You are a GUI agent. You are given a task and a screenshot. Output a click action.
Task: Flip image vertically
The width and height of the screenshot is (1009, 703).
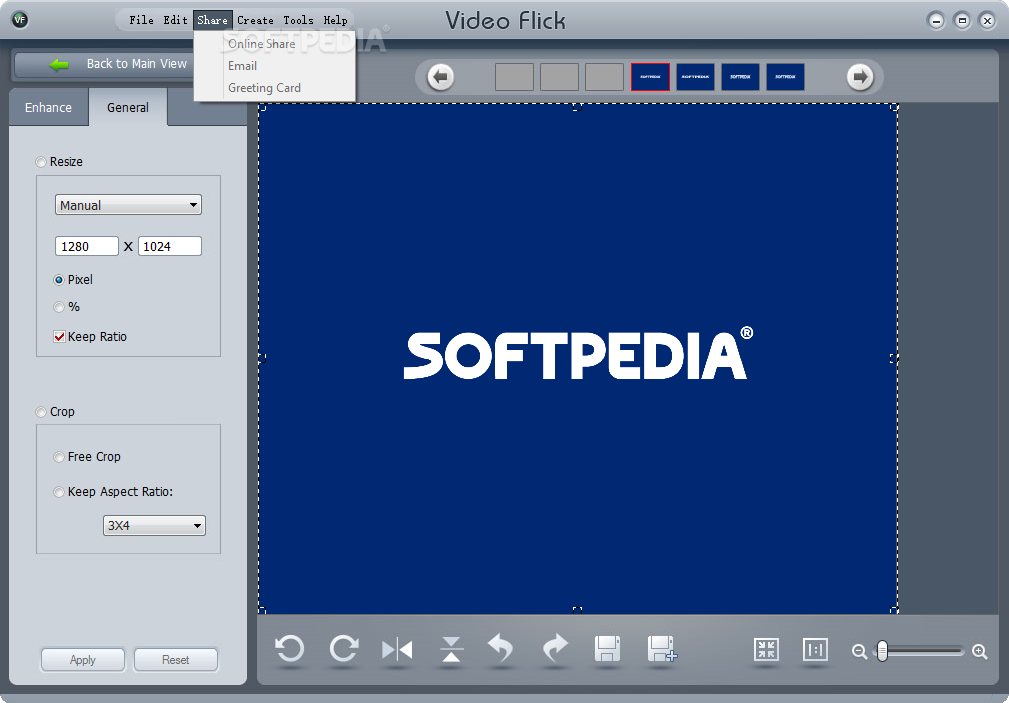click(451, 649)
